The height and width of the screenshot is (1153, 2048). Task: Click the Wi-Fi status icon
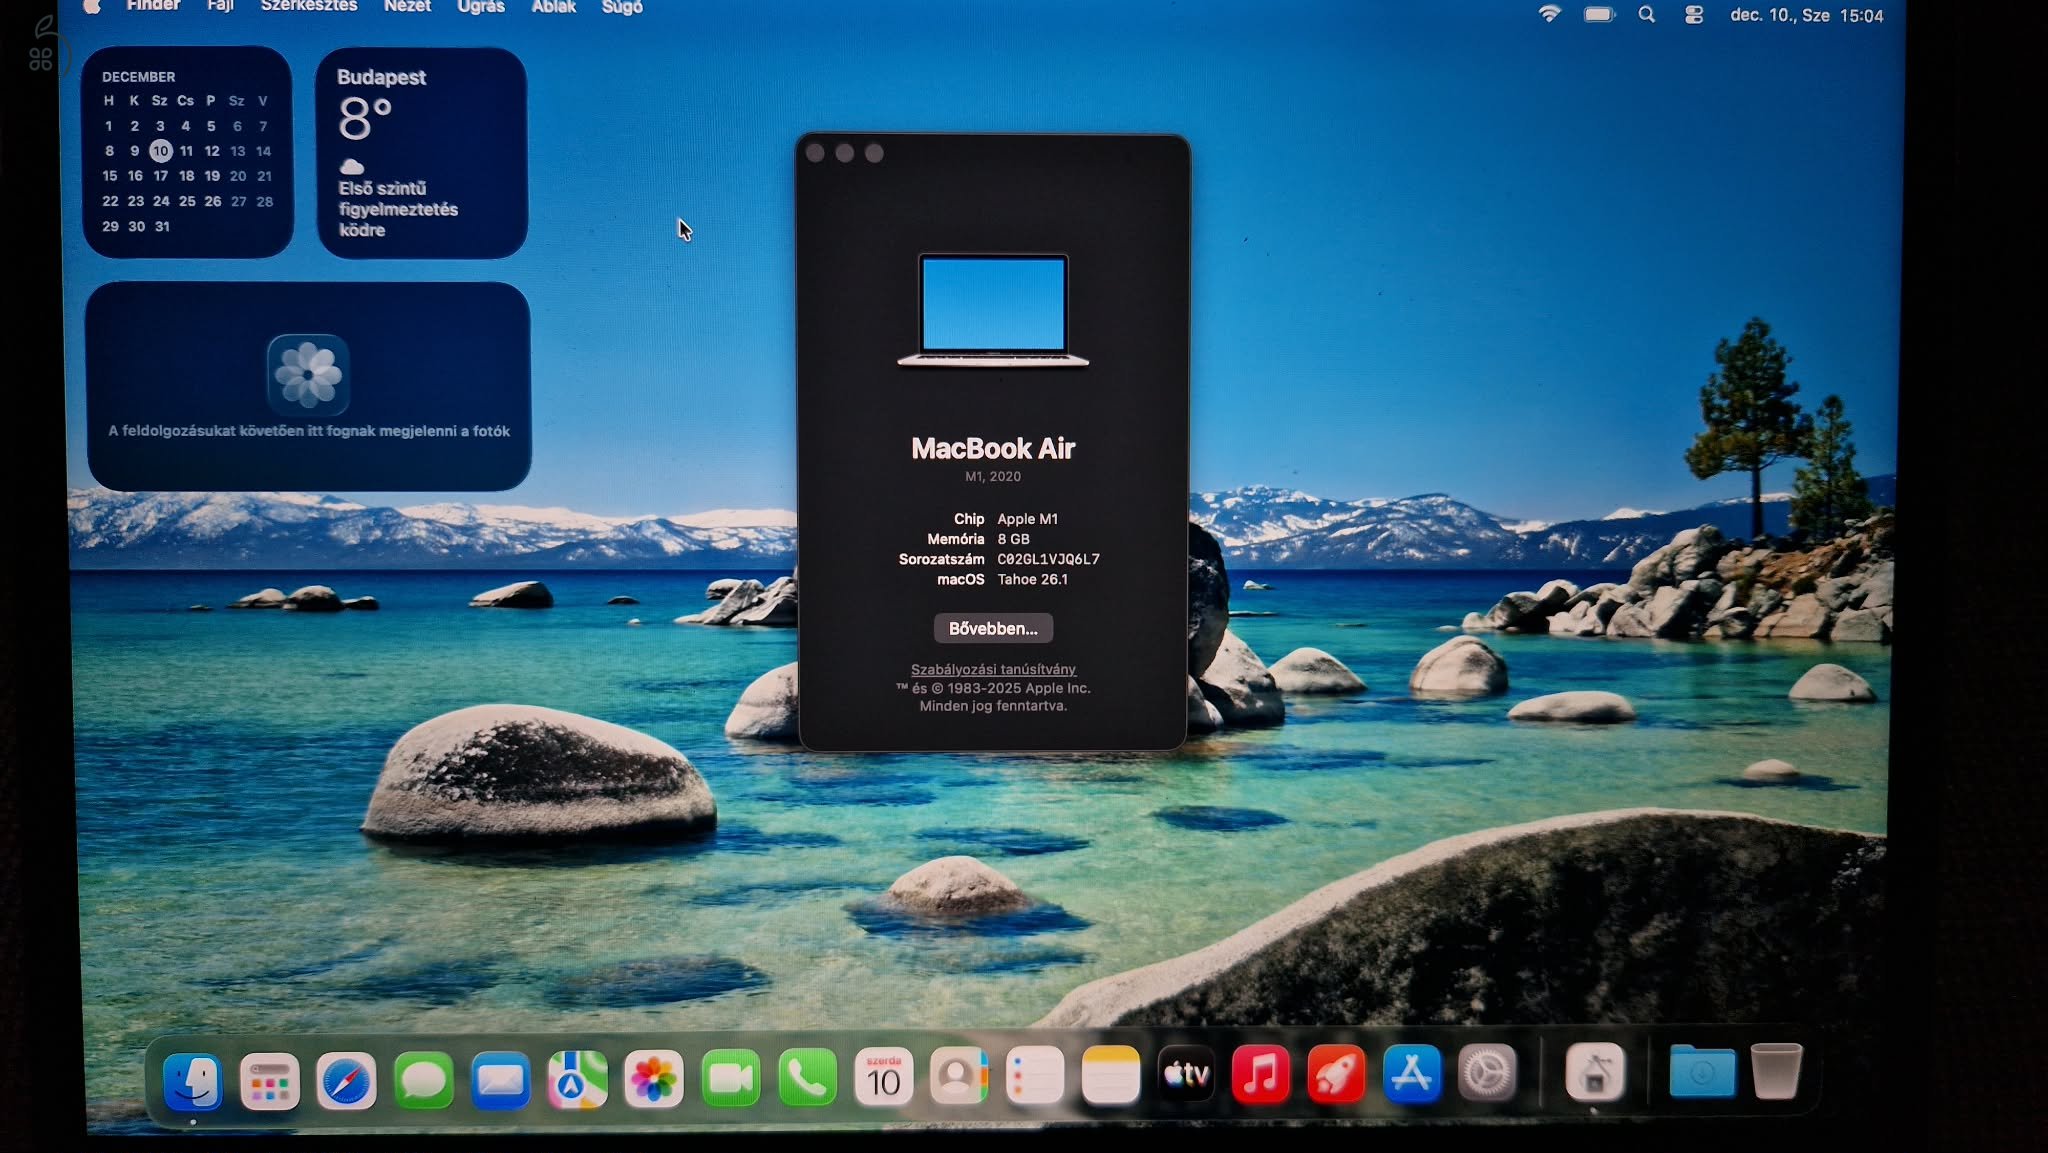click(1550, 15)
